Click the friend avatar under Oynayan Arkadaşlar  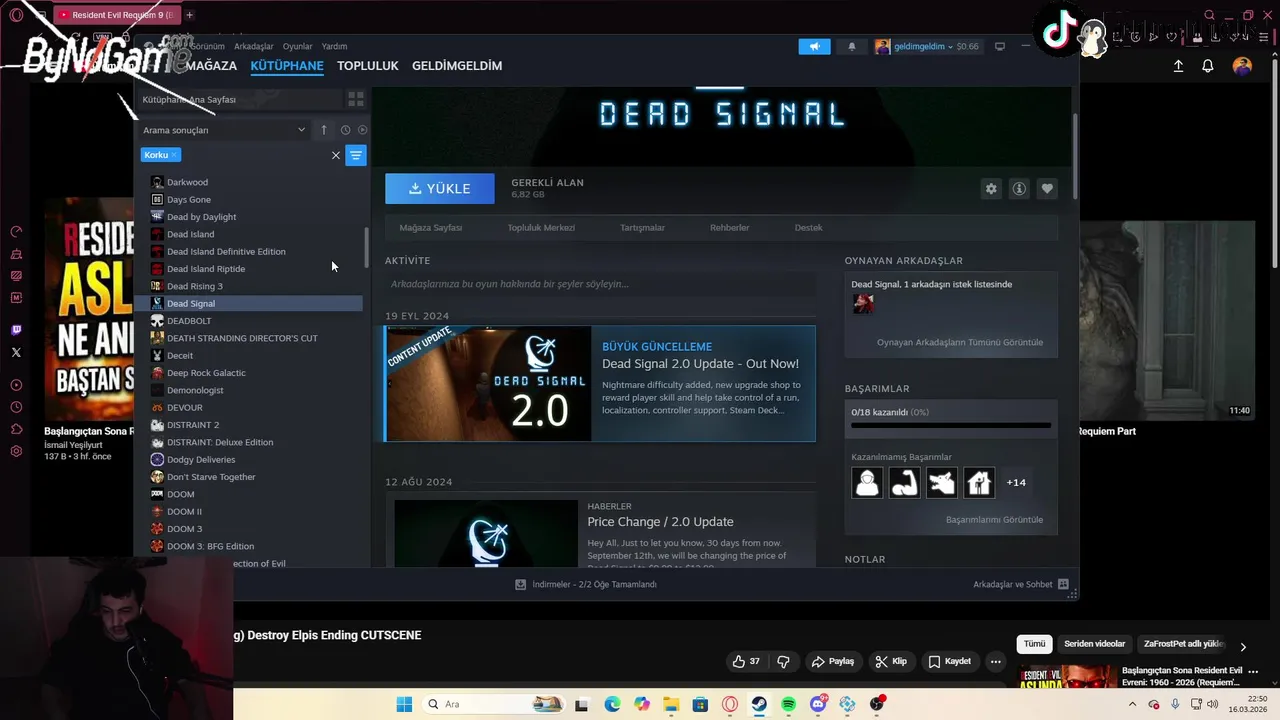pos(863,303)
